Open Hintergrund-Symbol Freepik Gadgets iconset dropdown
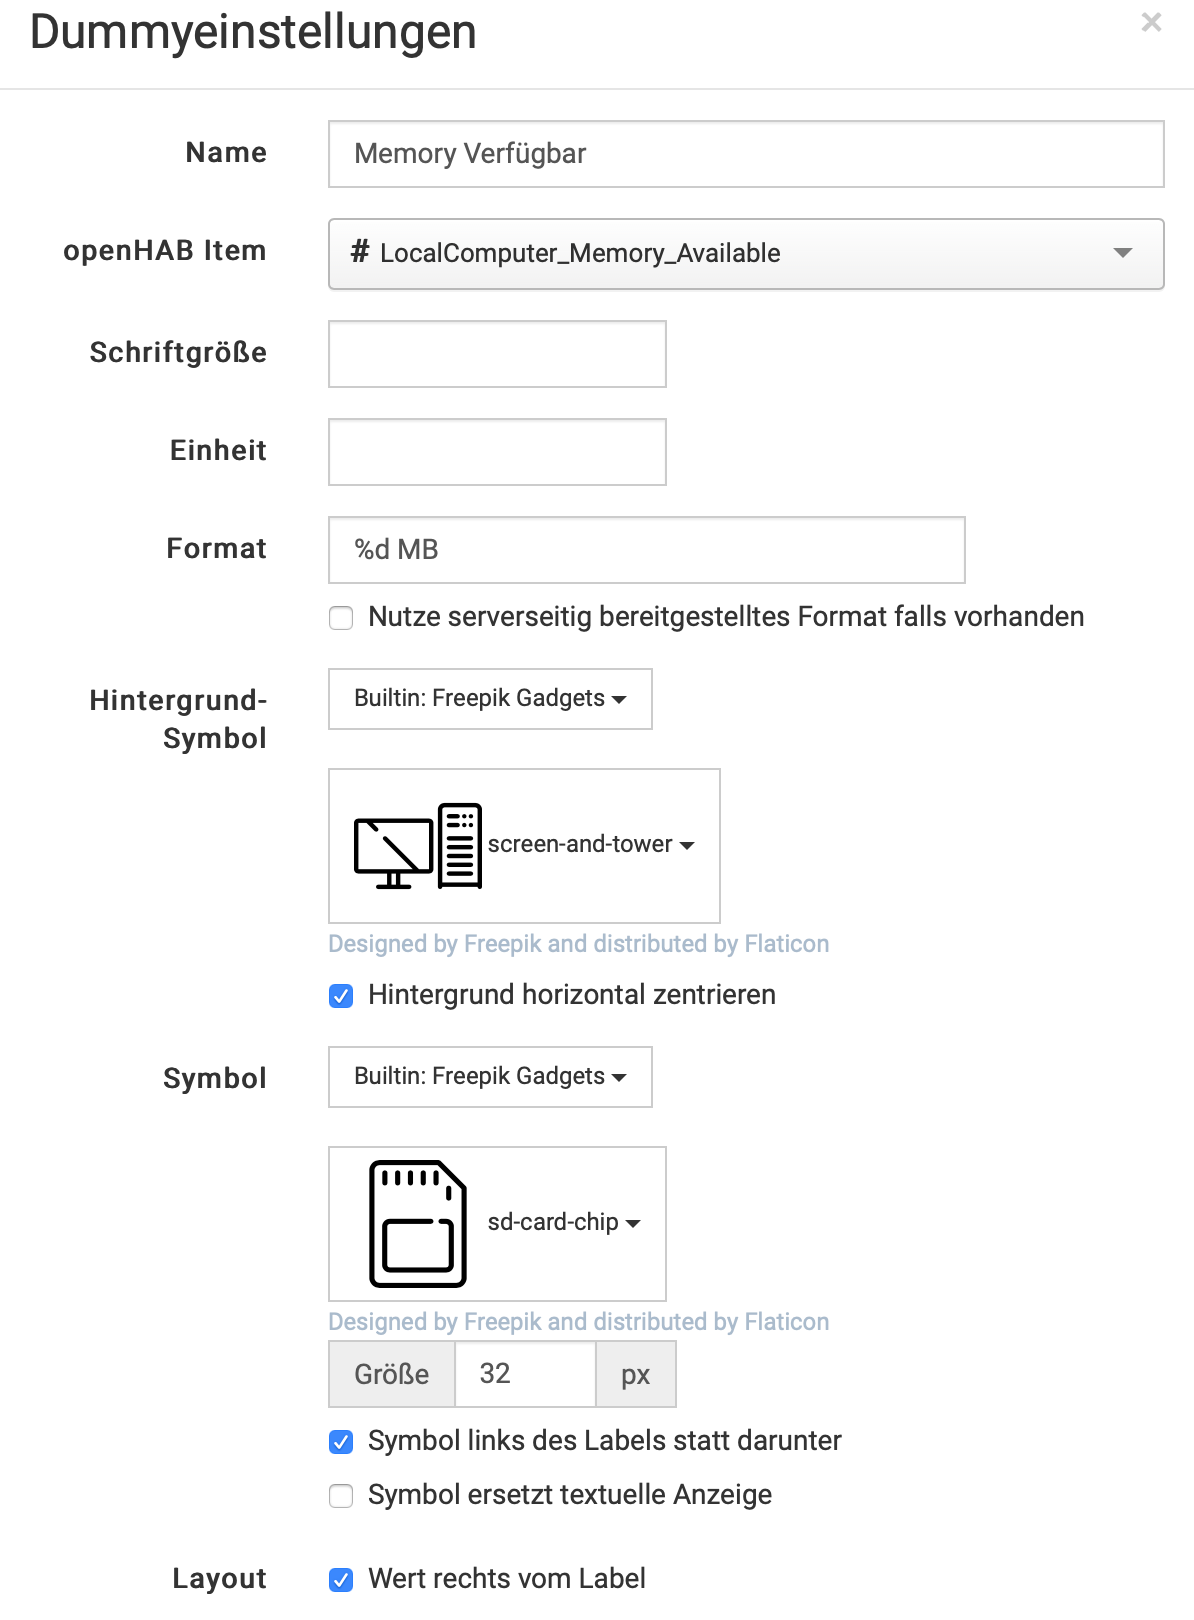This screenshot has height=1620, width=1194. coord(490,699)
